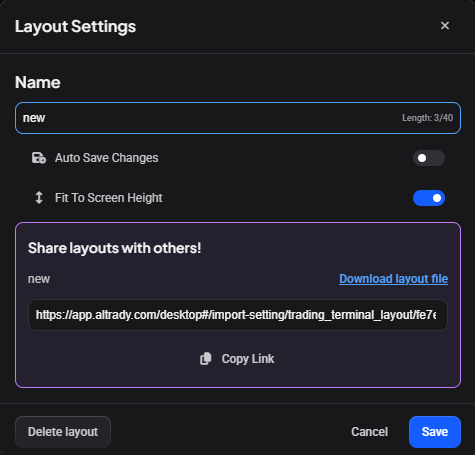Click the copy icon beside Copy Link
This screenshot has height=455, width=475.
pos(206,359)
